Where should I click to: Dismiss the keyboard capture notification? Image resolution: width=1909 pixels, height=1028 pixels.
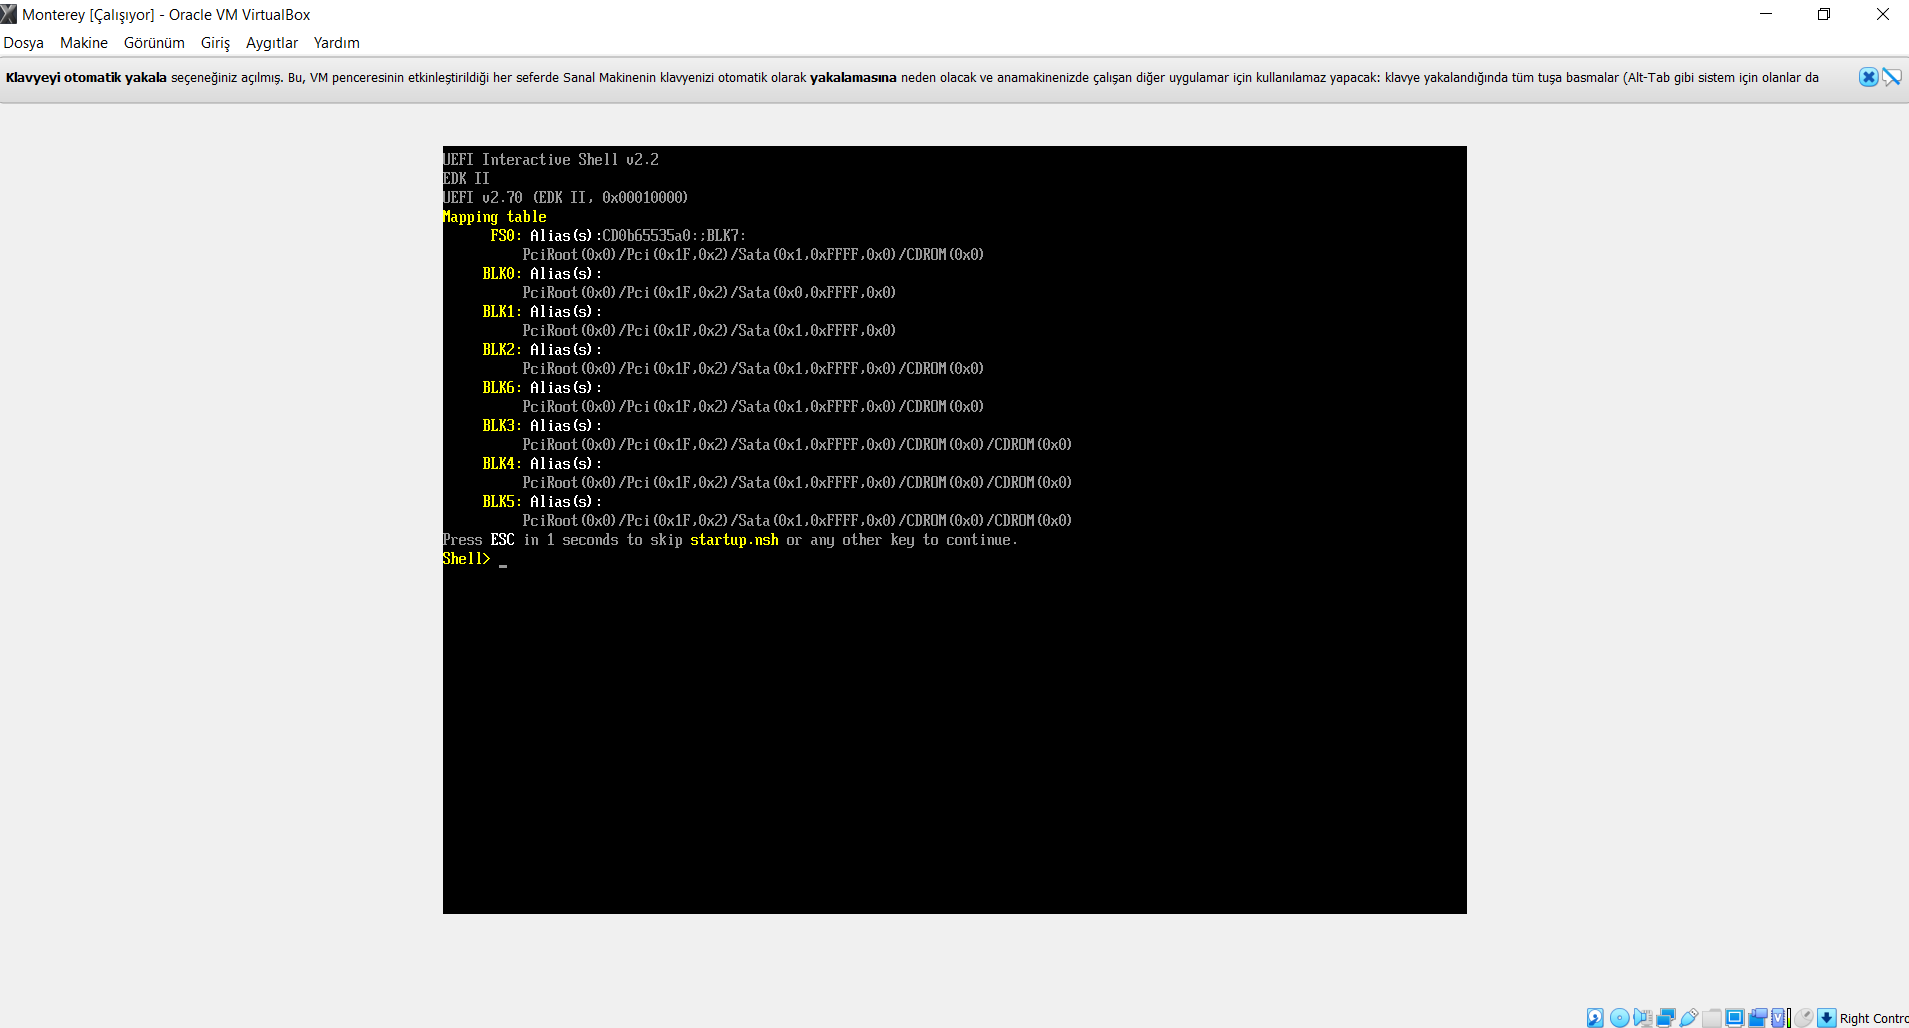click(x=1868, y=77)
